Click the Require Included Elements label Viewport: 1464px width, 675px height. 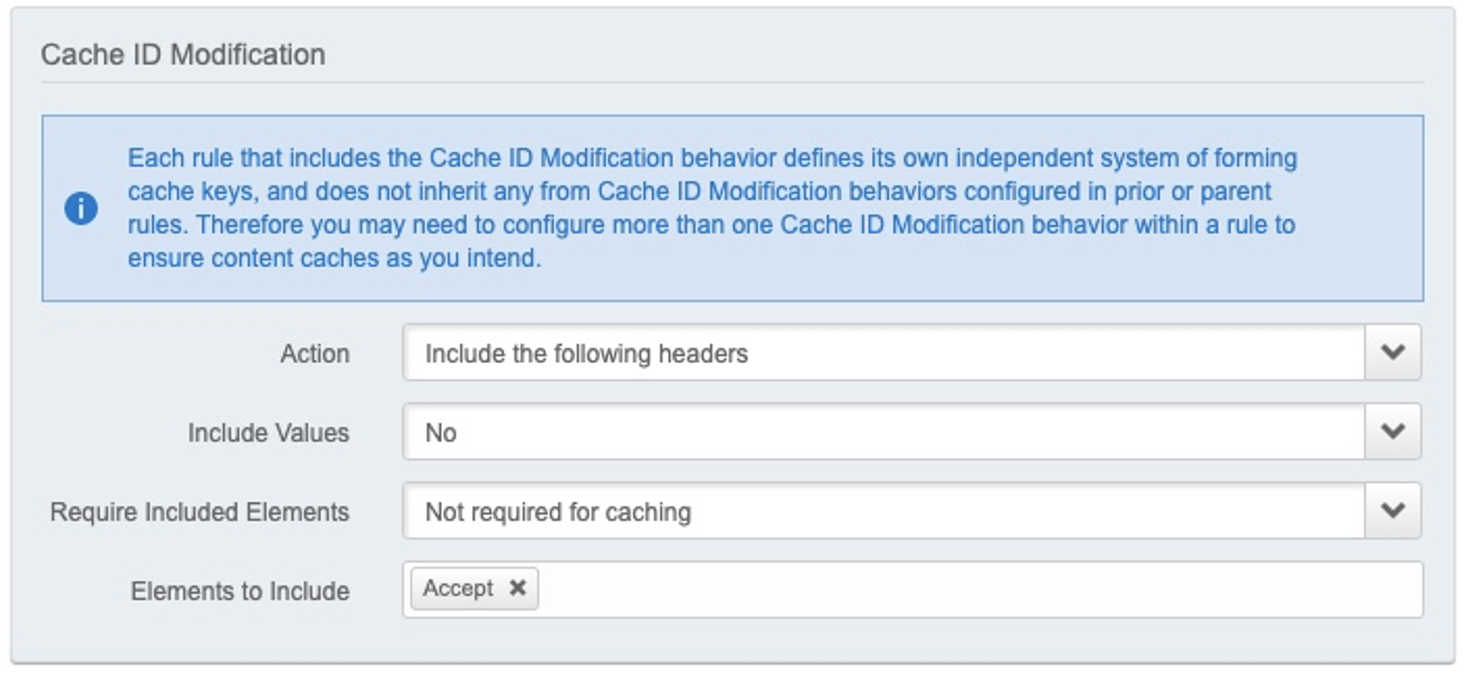pos(199,512)
